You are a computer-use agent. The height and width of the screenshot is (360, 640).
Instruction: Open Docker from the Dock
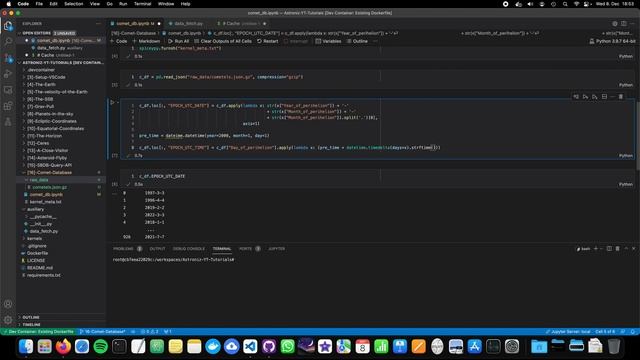(213, 347)
